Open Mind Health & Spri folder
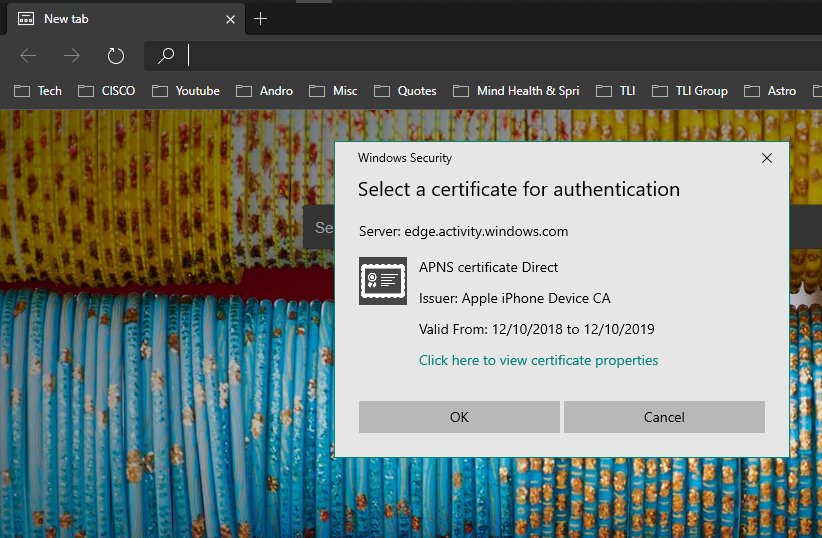Screen dimensions: 822x538 [x=516, y=91]
